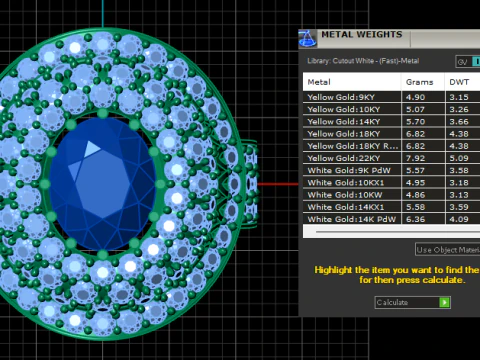Select the Yellow Gold:9KY row
480x360 pixels.
pyautogui.click(x=391, y=97)
